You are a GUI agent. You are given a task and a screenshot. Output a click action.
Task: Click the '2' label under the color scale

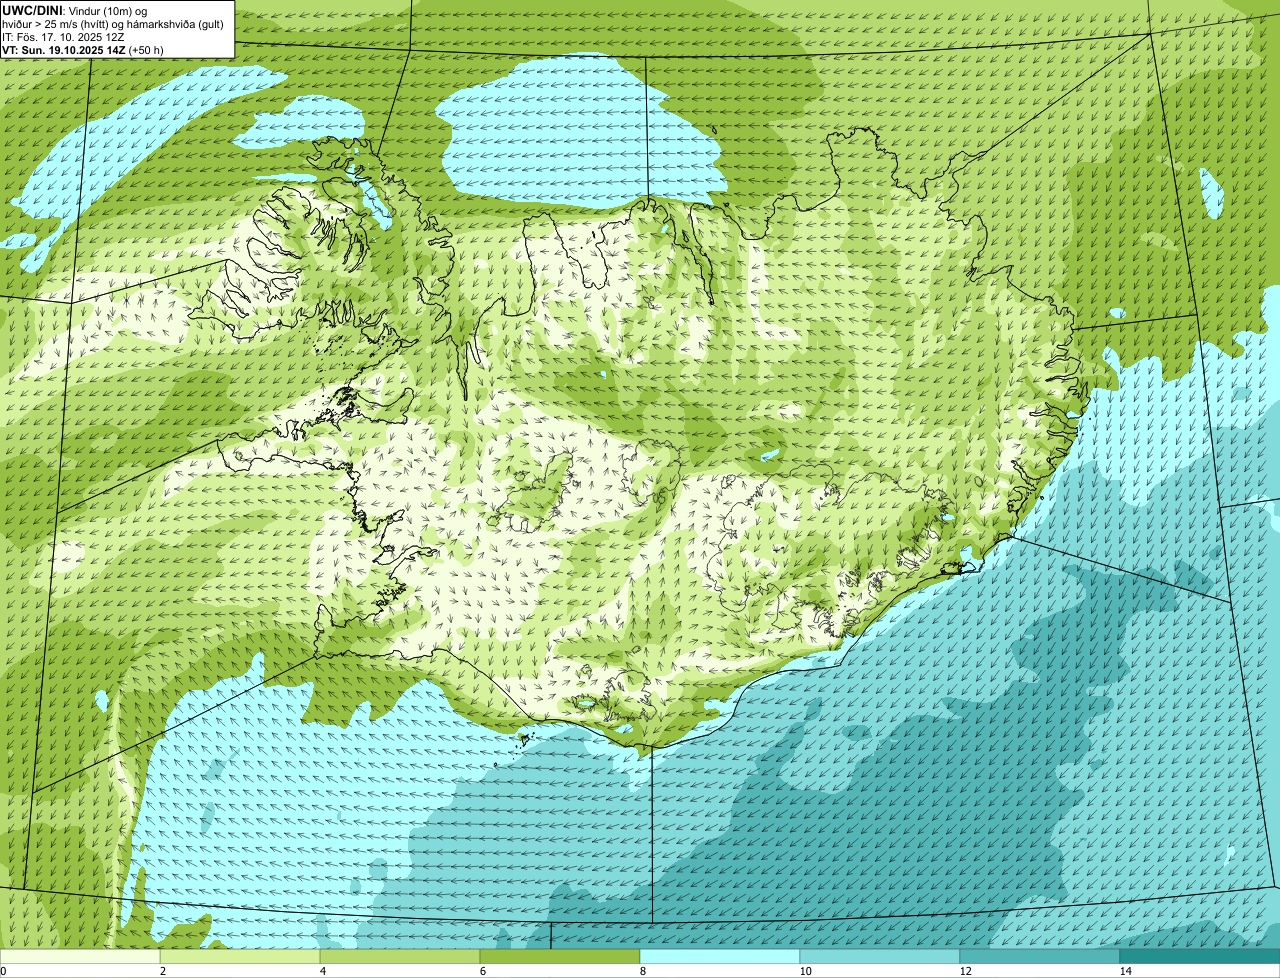coord(162,971)
